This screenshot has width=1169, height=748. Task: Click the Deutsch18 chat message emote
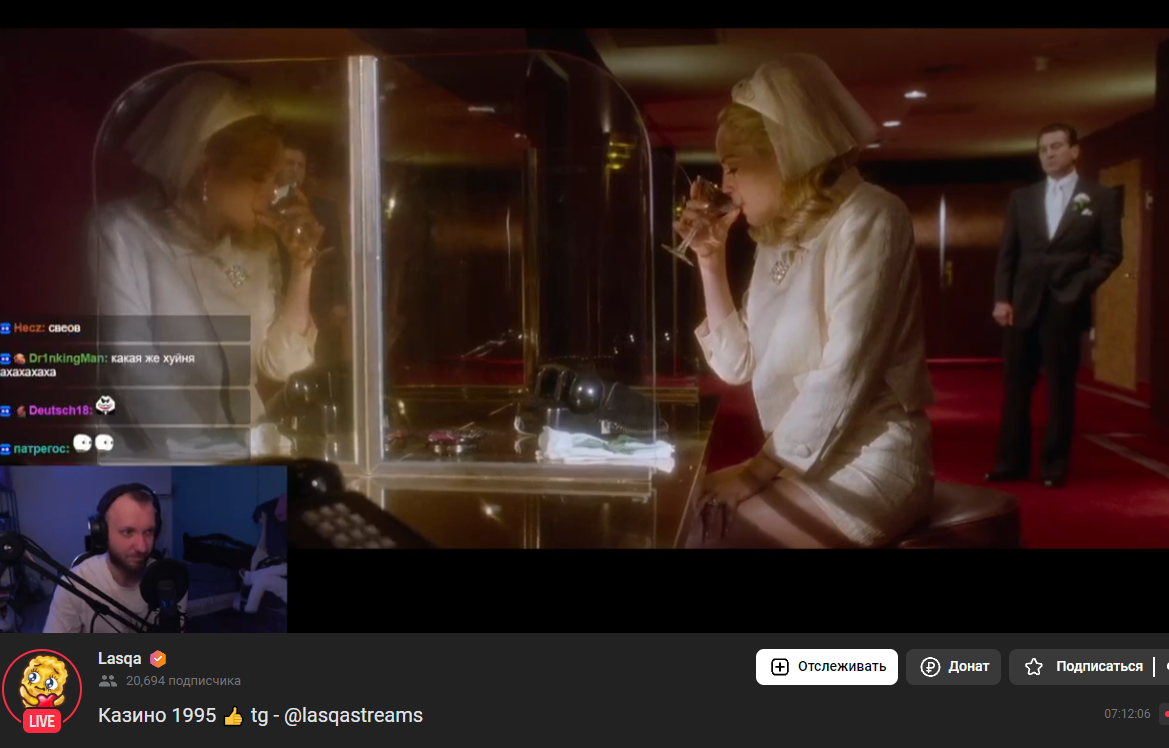coord(106,405)
